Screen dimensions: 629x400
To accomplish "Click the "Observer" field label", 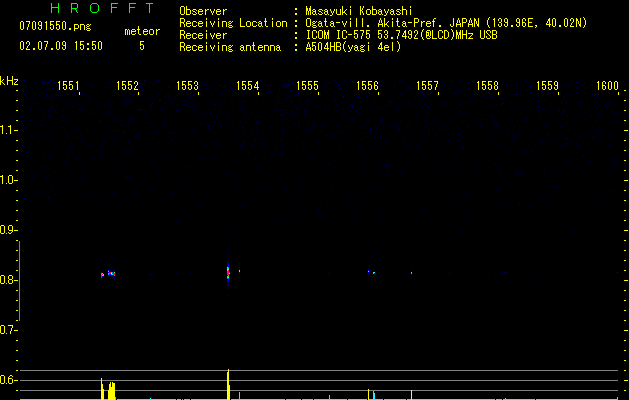I will click(203, 11).
